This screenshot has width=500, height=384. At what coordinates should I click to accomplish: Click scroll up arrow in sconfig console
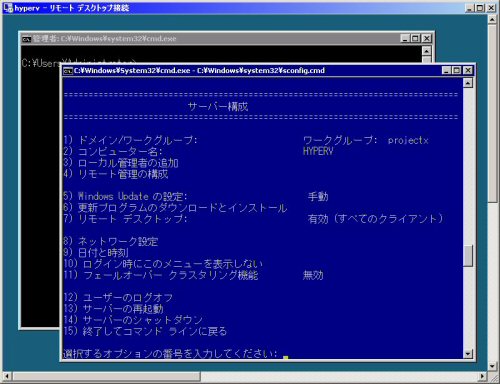(468, 83)
